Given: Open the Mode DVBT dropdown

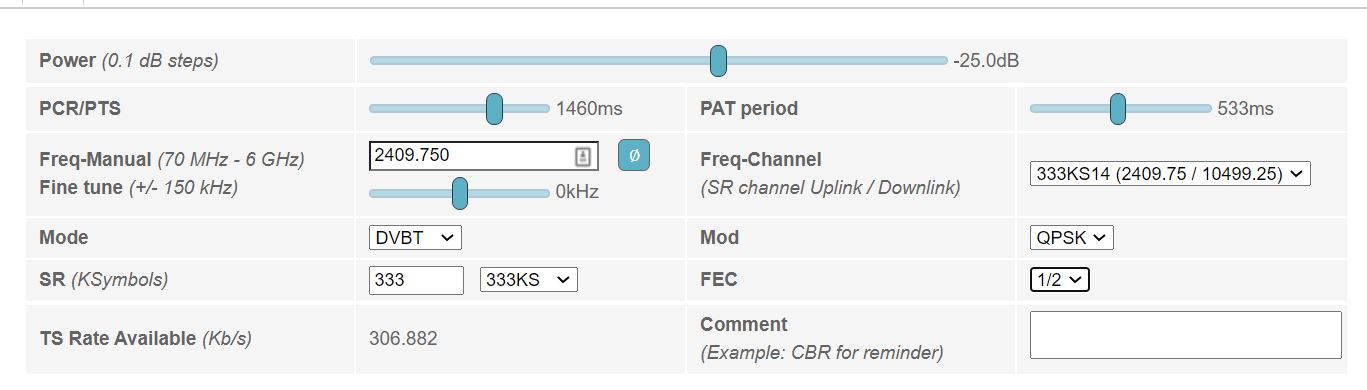Looking at the screenshot, I should (x=415, y=238).
